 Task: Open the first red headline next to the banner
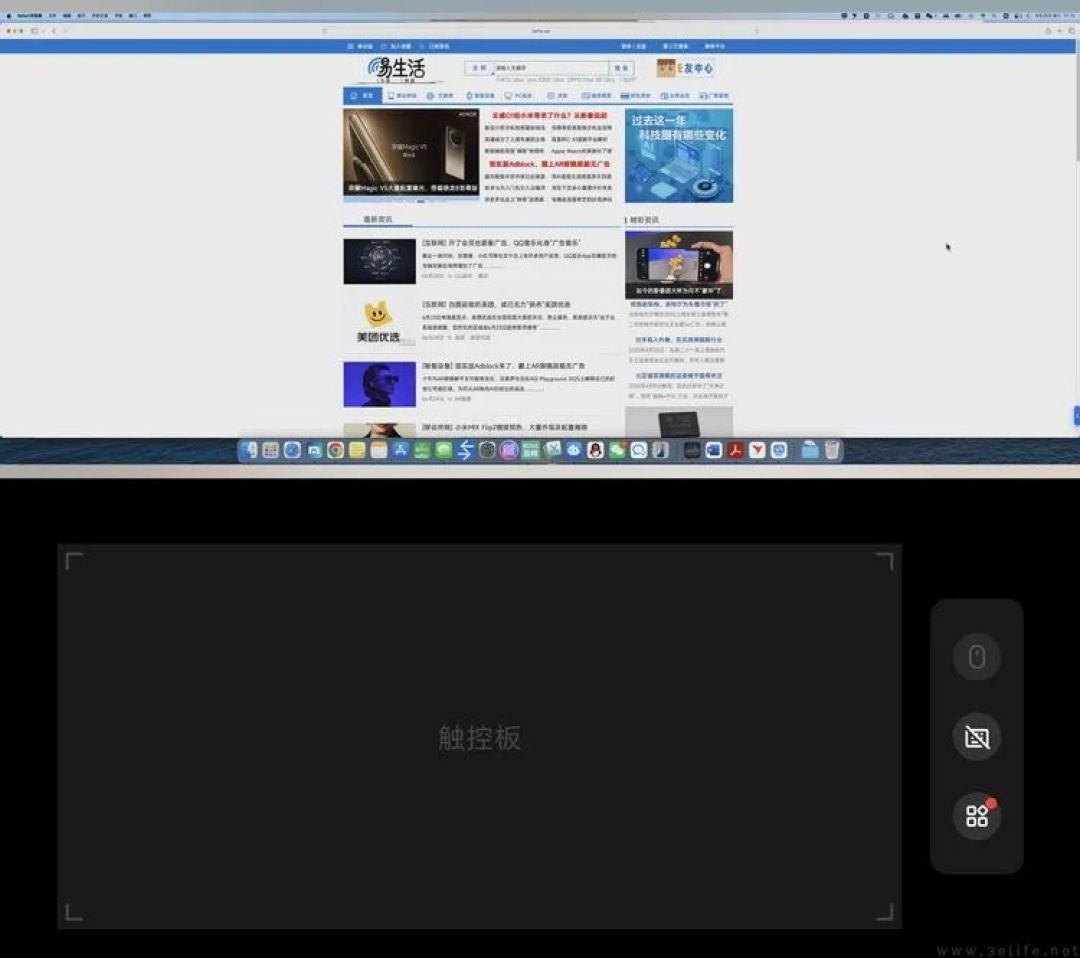549,116
